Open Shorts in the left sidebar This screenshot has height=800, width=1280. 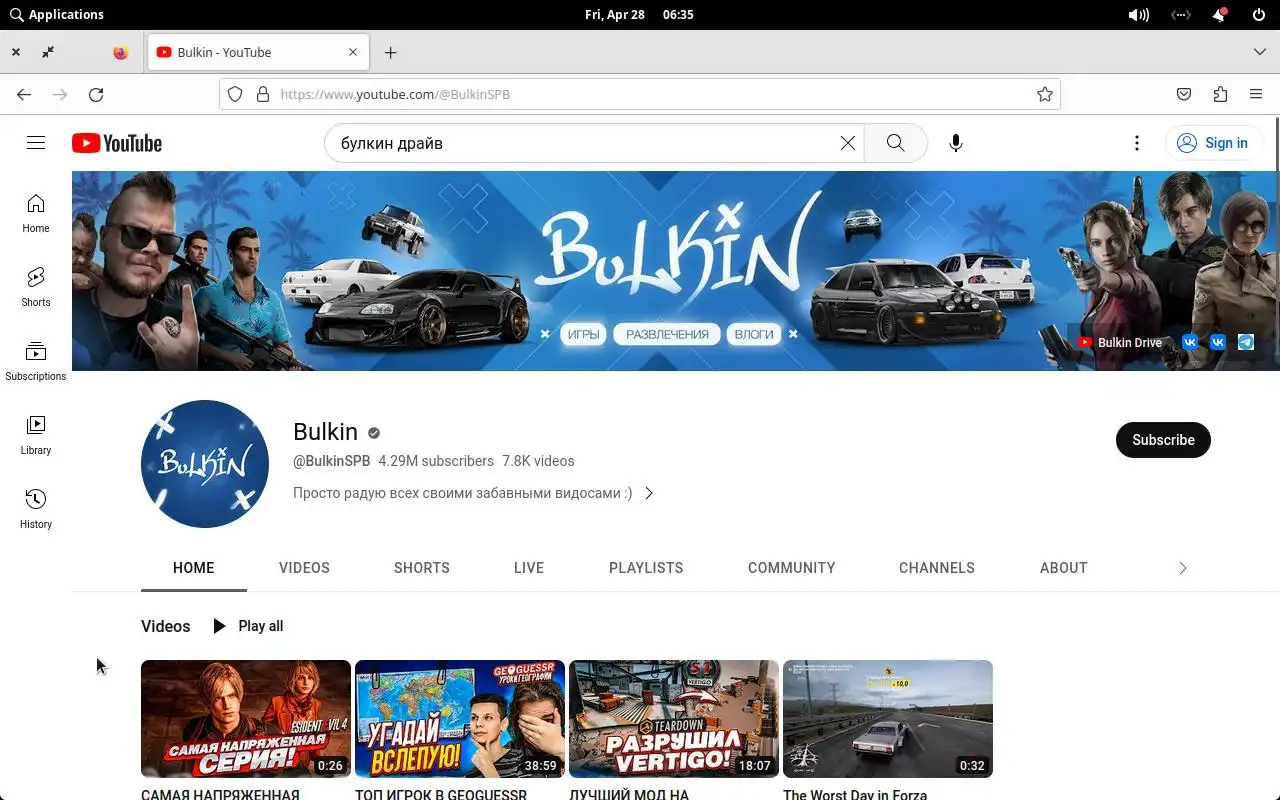pyautogui.click(x=36, y=287)
